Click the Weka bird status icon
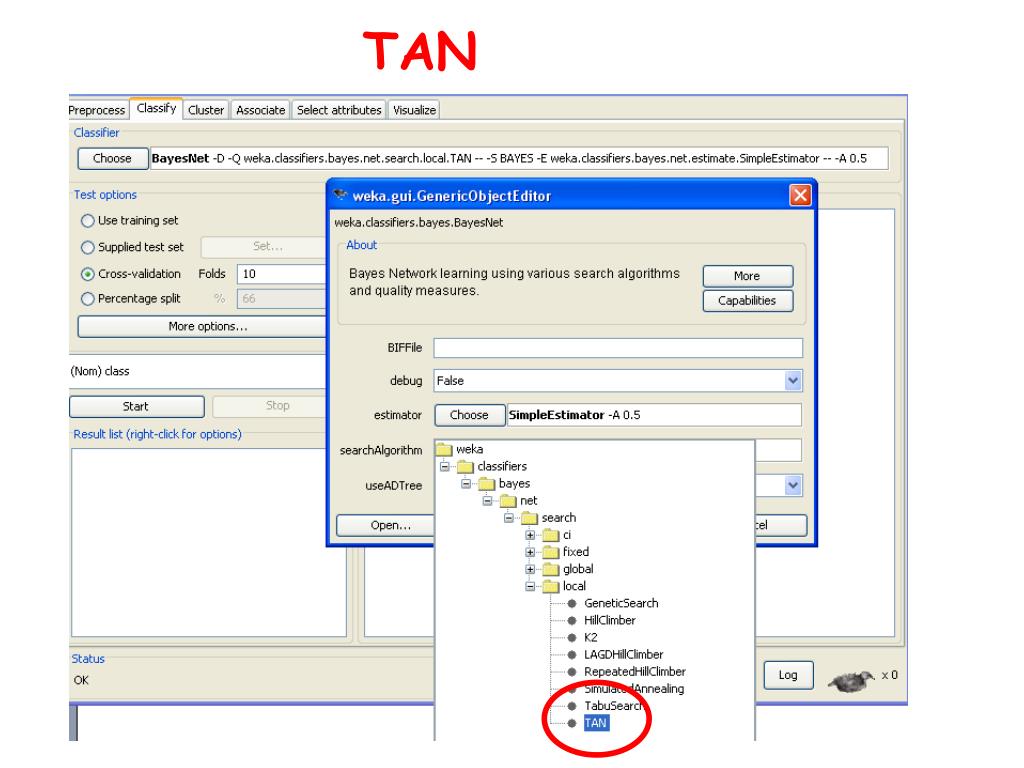 852,680
